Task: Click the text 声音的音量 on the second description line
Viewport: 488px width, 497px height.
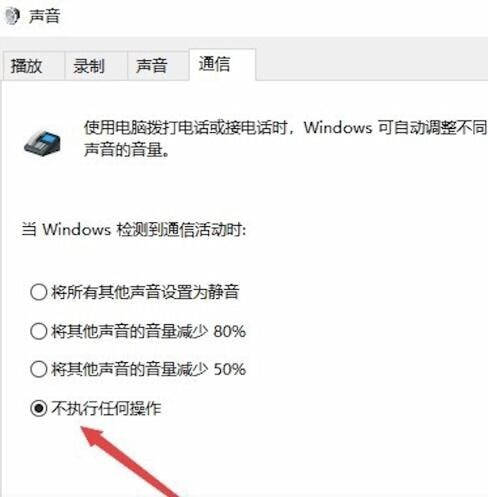Action: (x=123, y=149)
